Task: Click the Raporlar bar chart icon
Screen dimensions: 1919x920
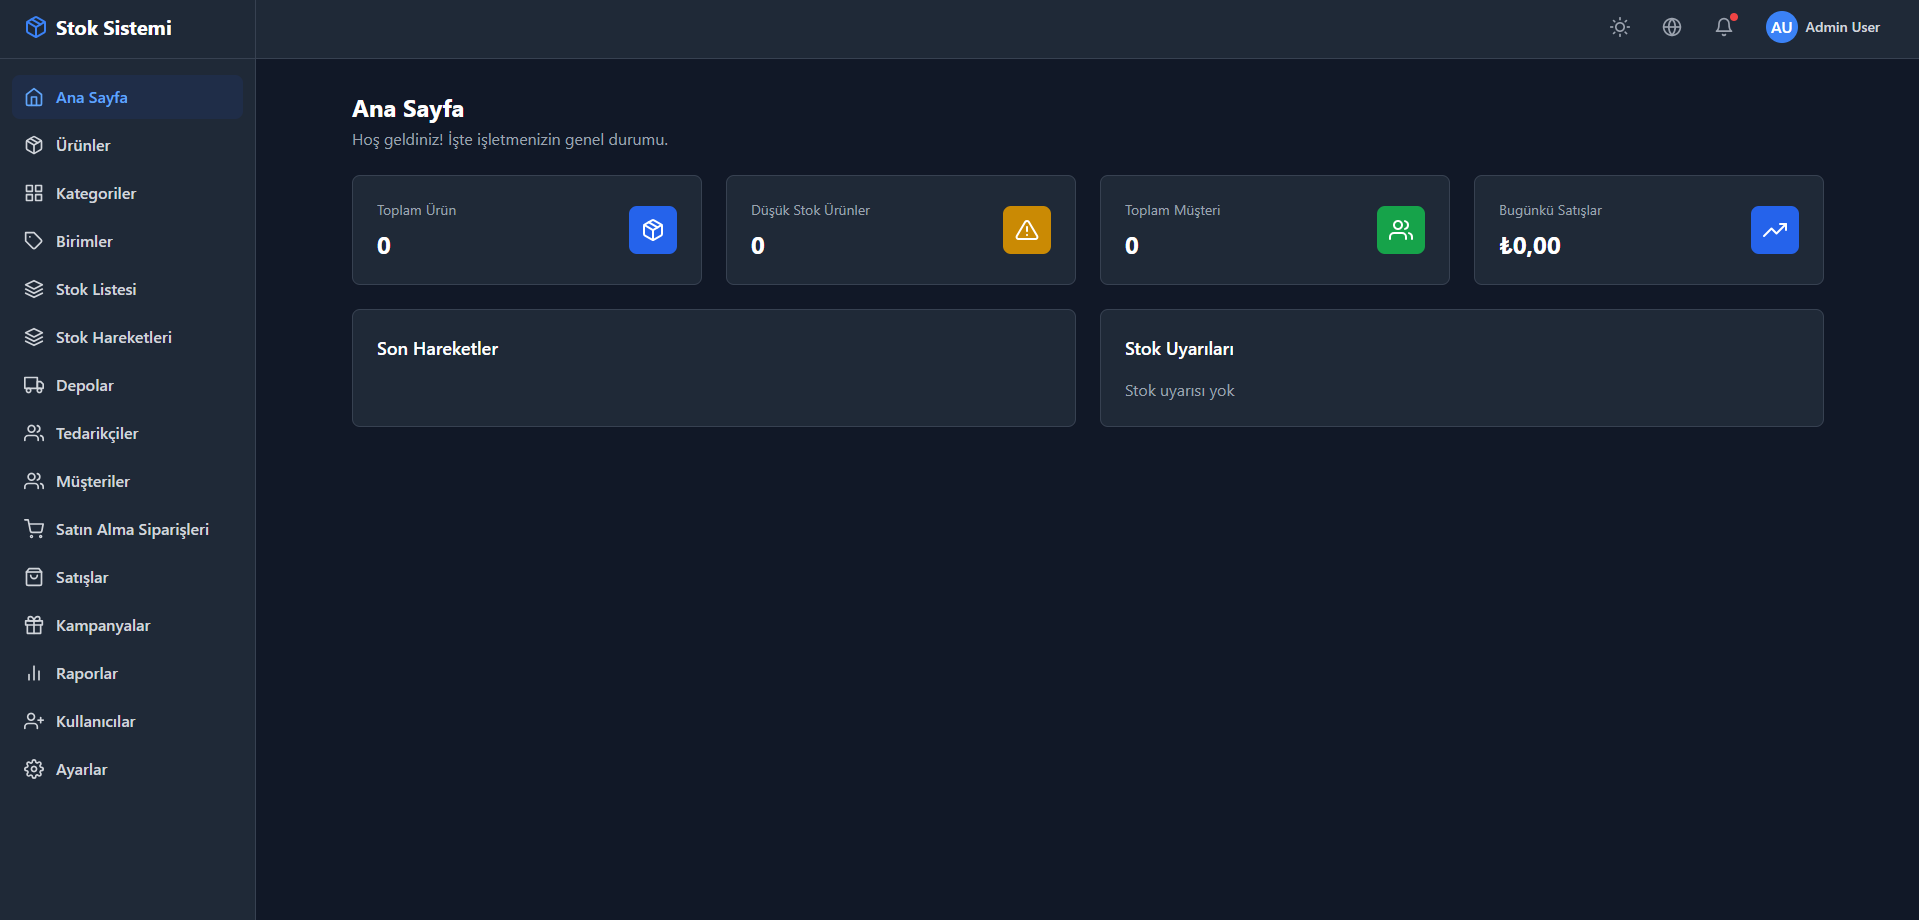Action: [x=34, y=673]
